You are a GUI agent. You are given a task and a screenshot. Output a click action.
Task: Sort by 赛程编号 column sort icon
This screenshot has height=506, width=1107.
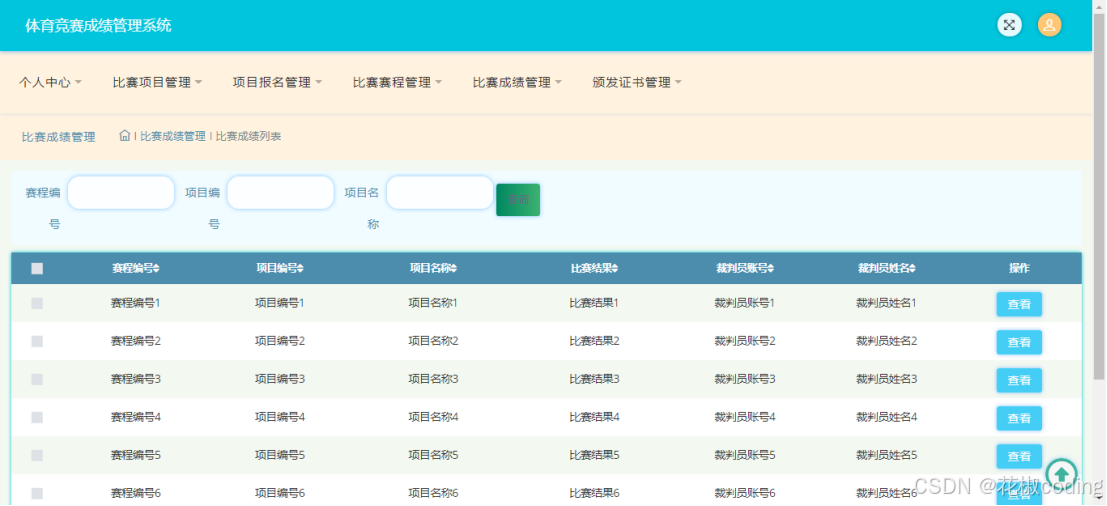point(157,268)
